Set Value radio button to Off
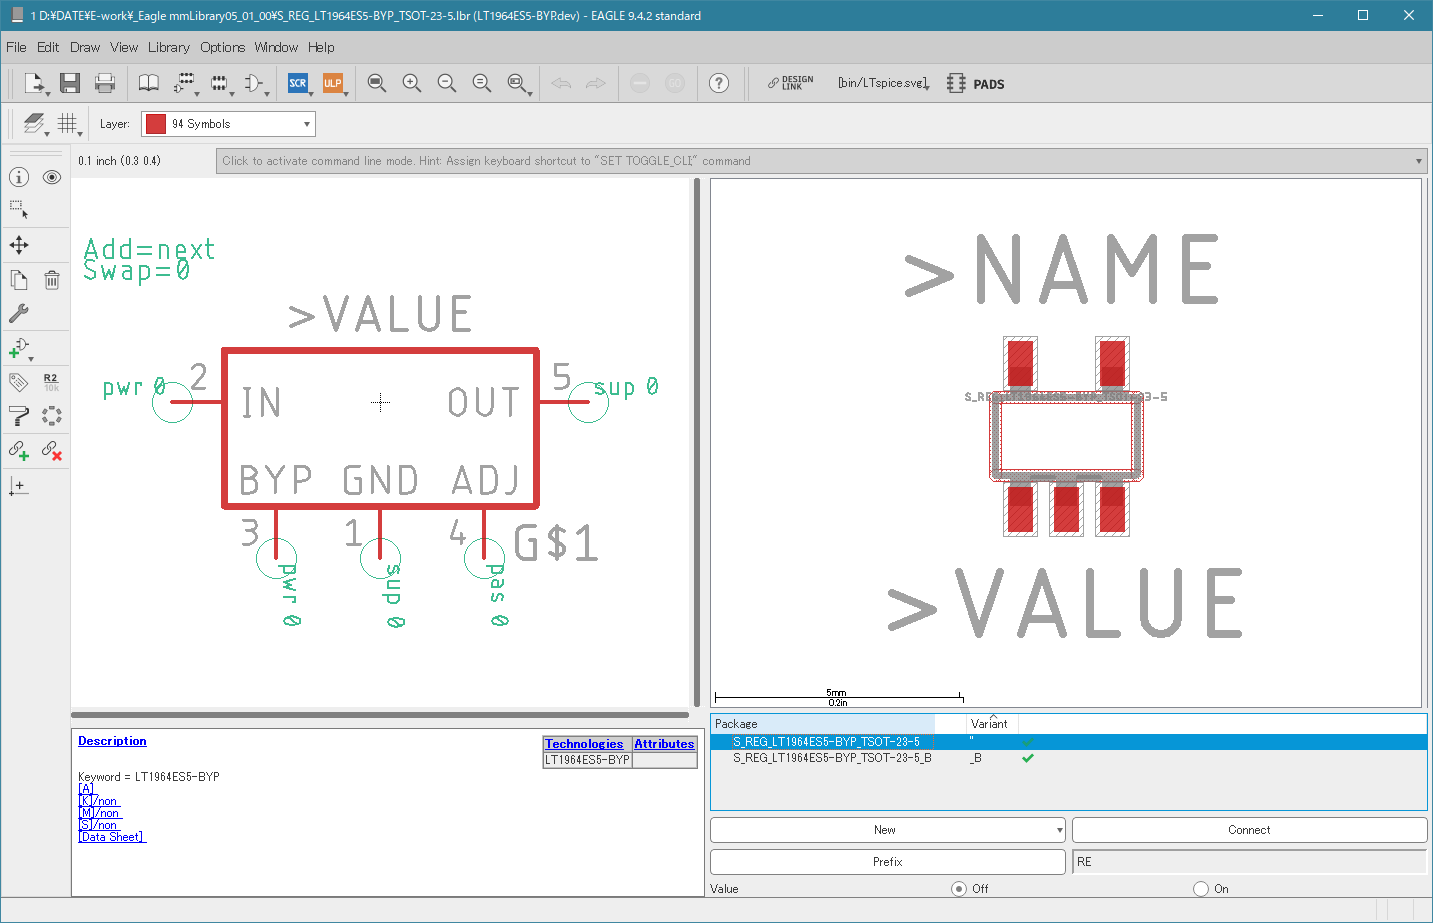This screenshot has height=923, width=1433. 959,889
